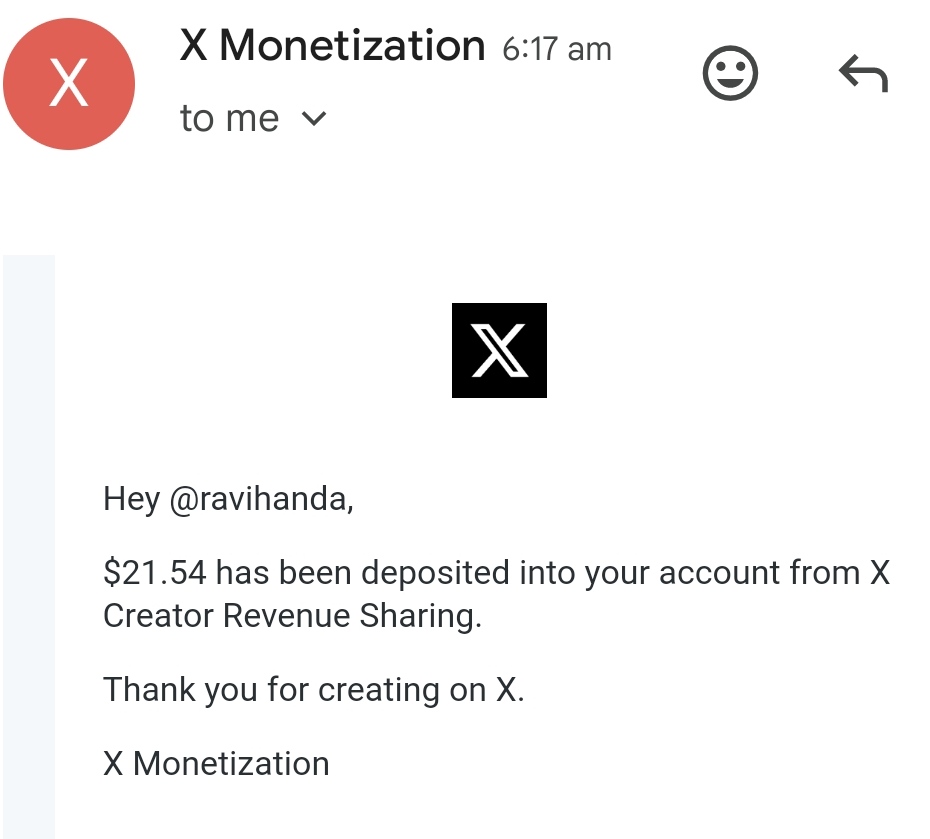Click the "to me" recipient label
The height and width of the screenshot is (839, 930).
click(x=229, y=119)
